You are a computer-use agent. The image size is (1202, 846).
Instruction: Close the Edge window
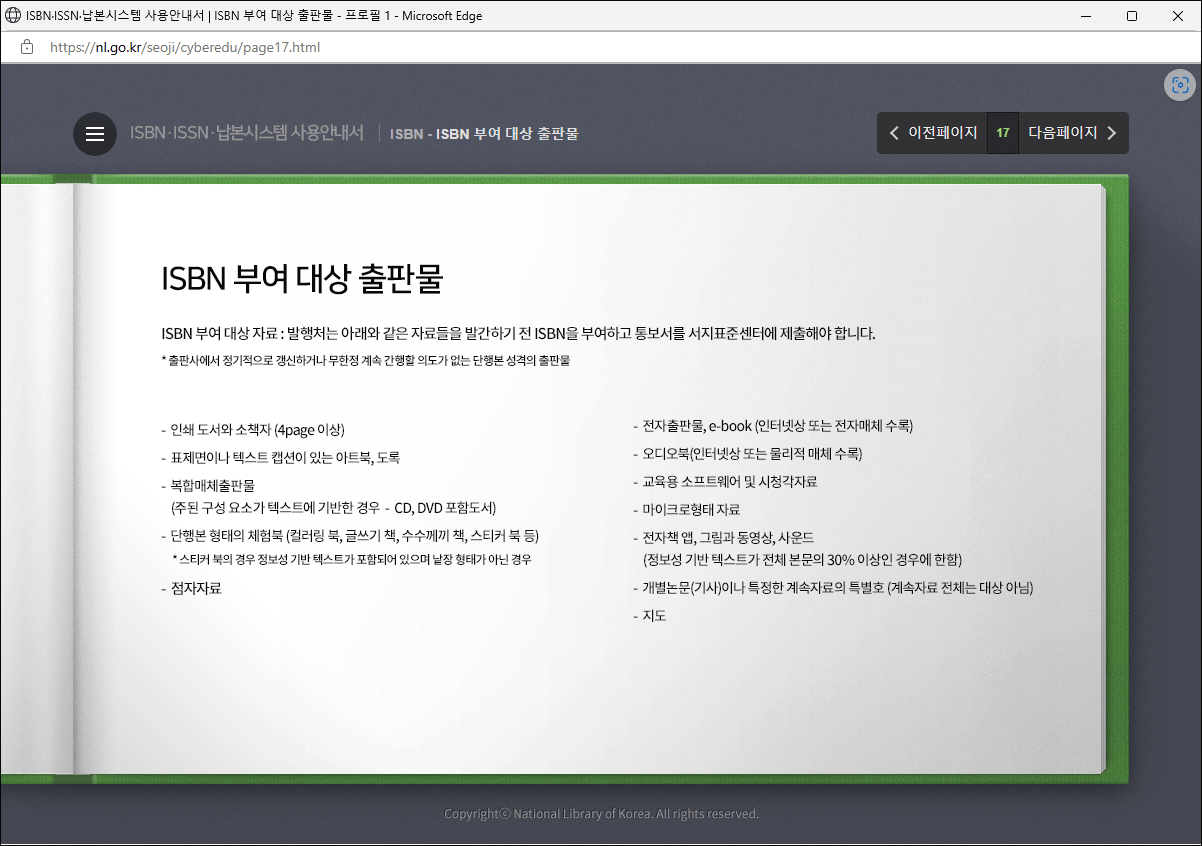tap(1178, 15)
